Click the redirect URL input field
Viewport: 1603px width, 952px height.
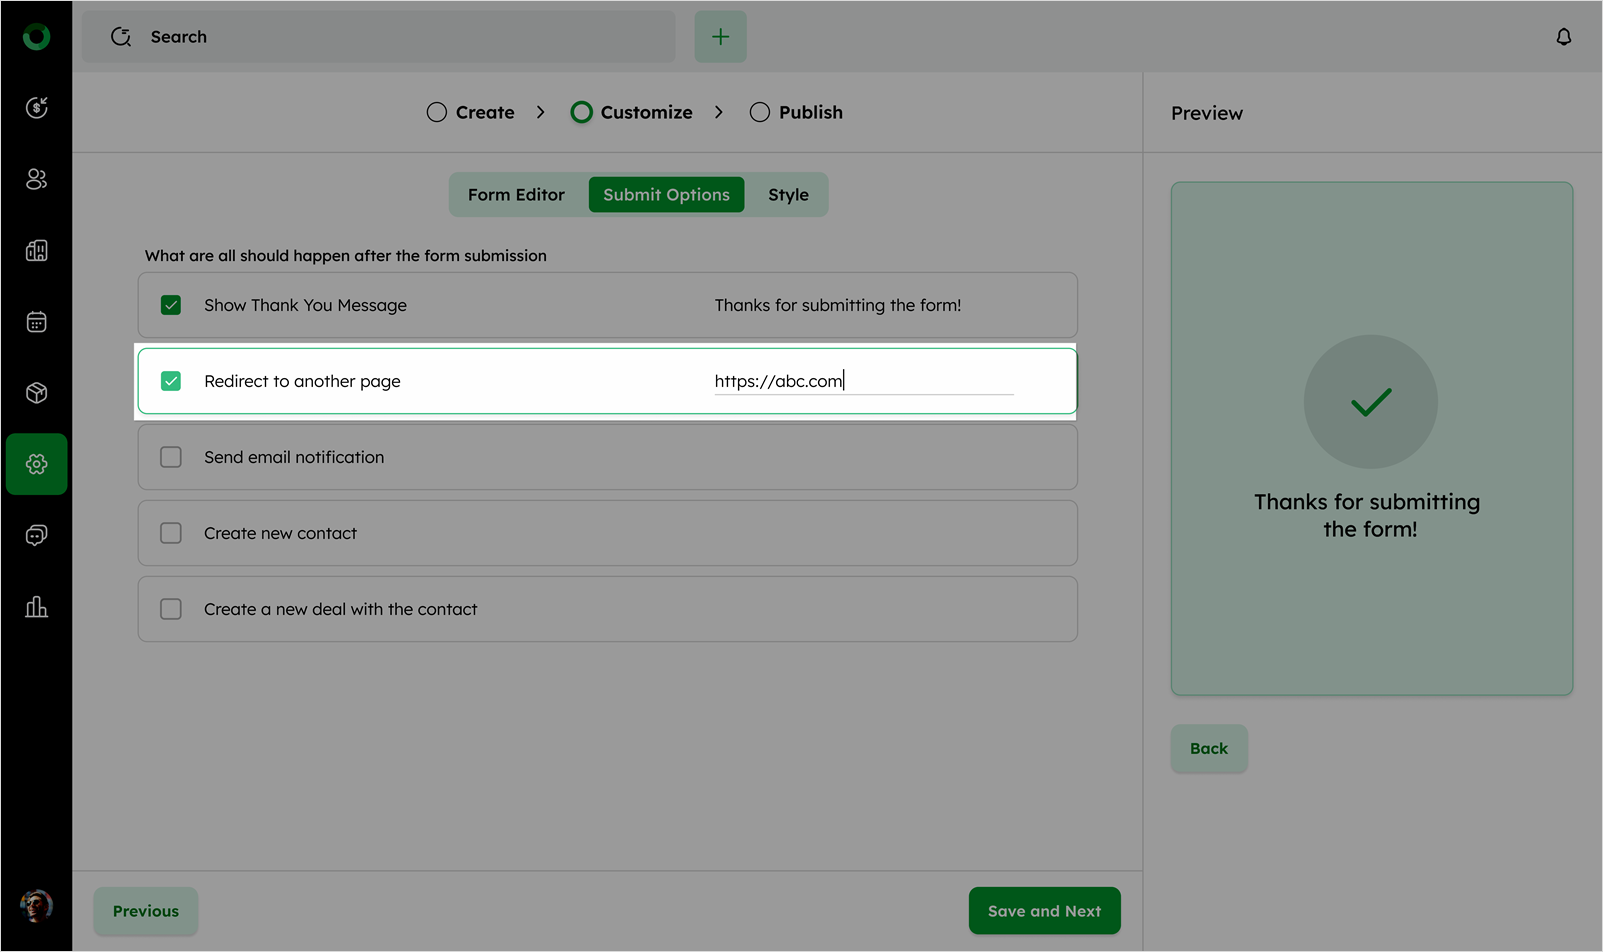coord(863,381)
